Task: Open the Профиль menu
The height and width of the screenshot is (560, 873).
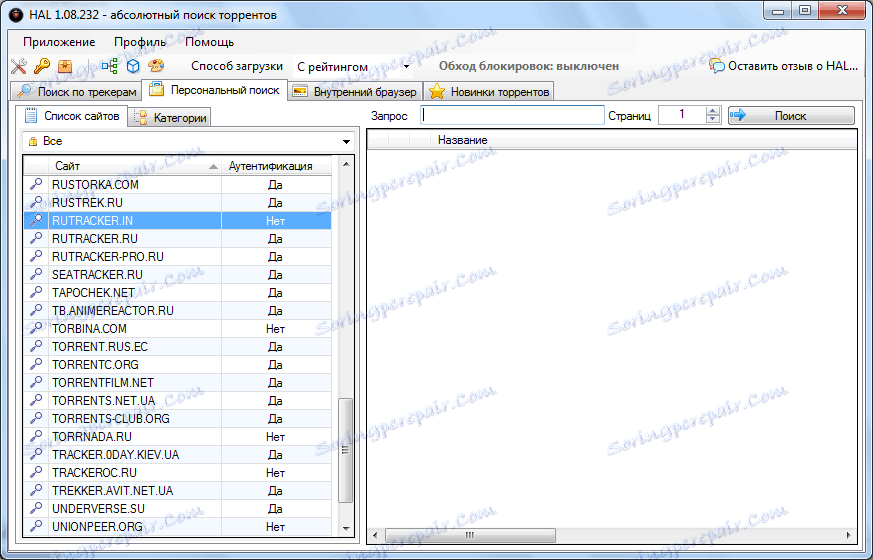Action: 140,42
